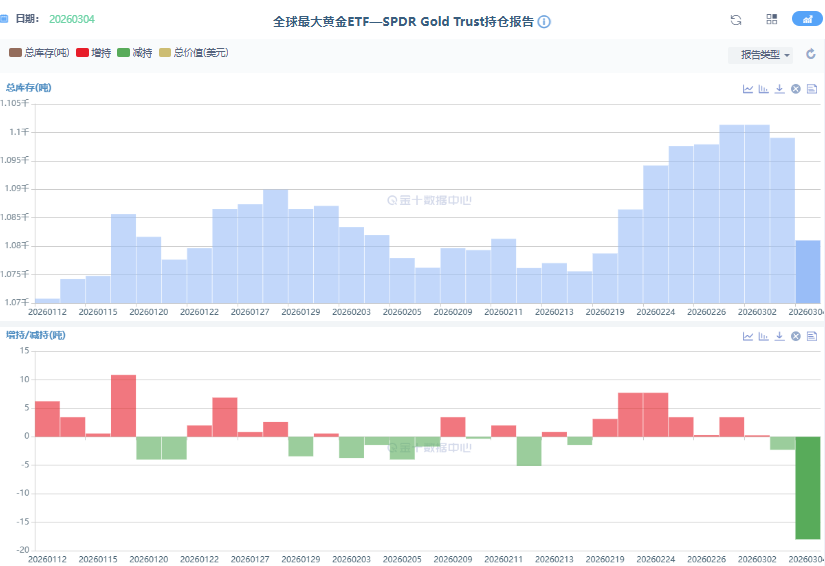The width and height of the screenshot is (825, 566).
Task: Download the 增持/减持 chart image
Action: [x=779, y=336]
